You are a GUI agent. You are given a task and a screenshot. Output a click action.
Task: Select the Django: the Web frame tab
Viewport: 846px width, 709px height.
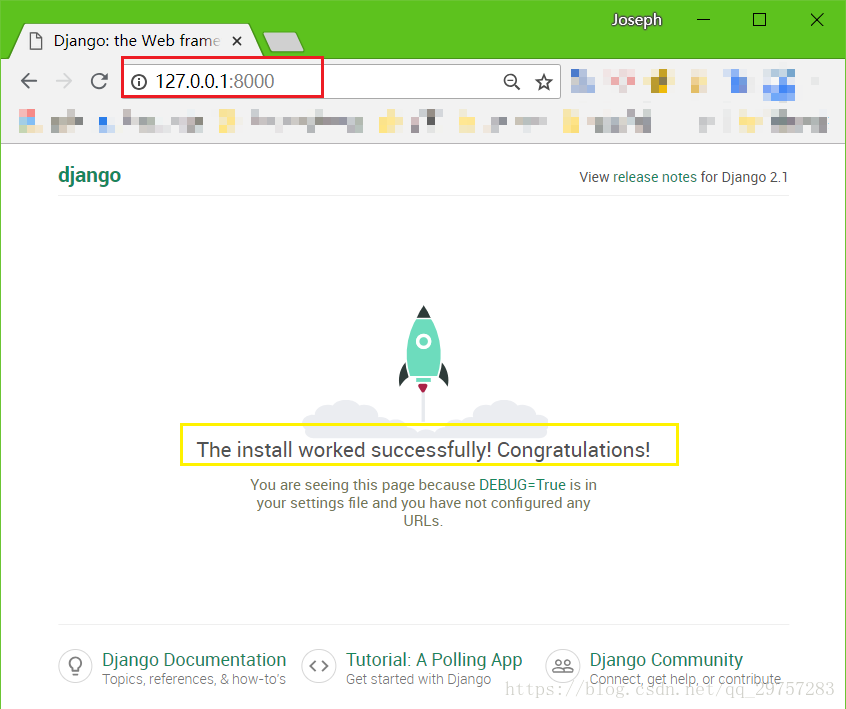coord(136,41)
